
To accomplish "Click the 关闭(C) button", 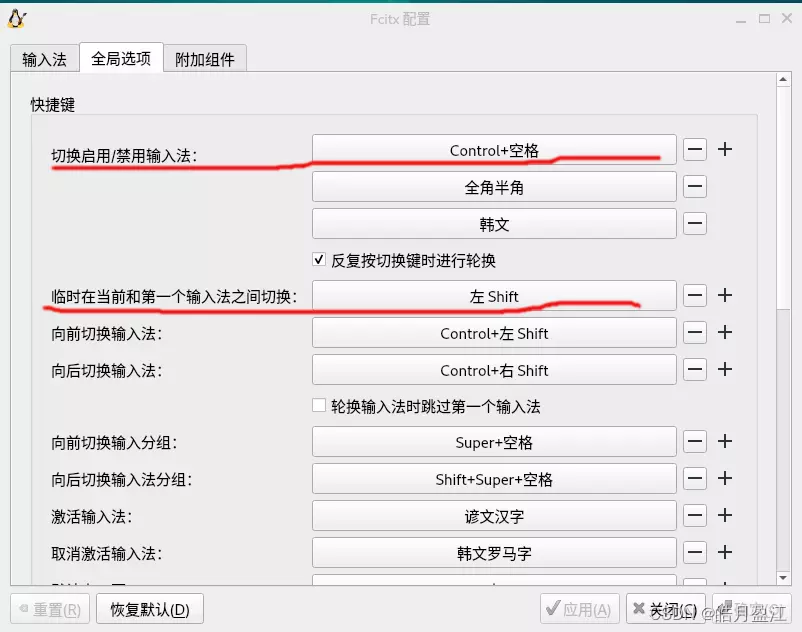I will coord(665,609).
